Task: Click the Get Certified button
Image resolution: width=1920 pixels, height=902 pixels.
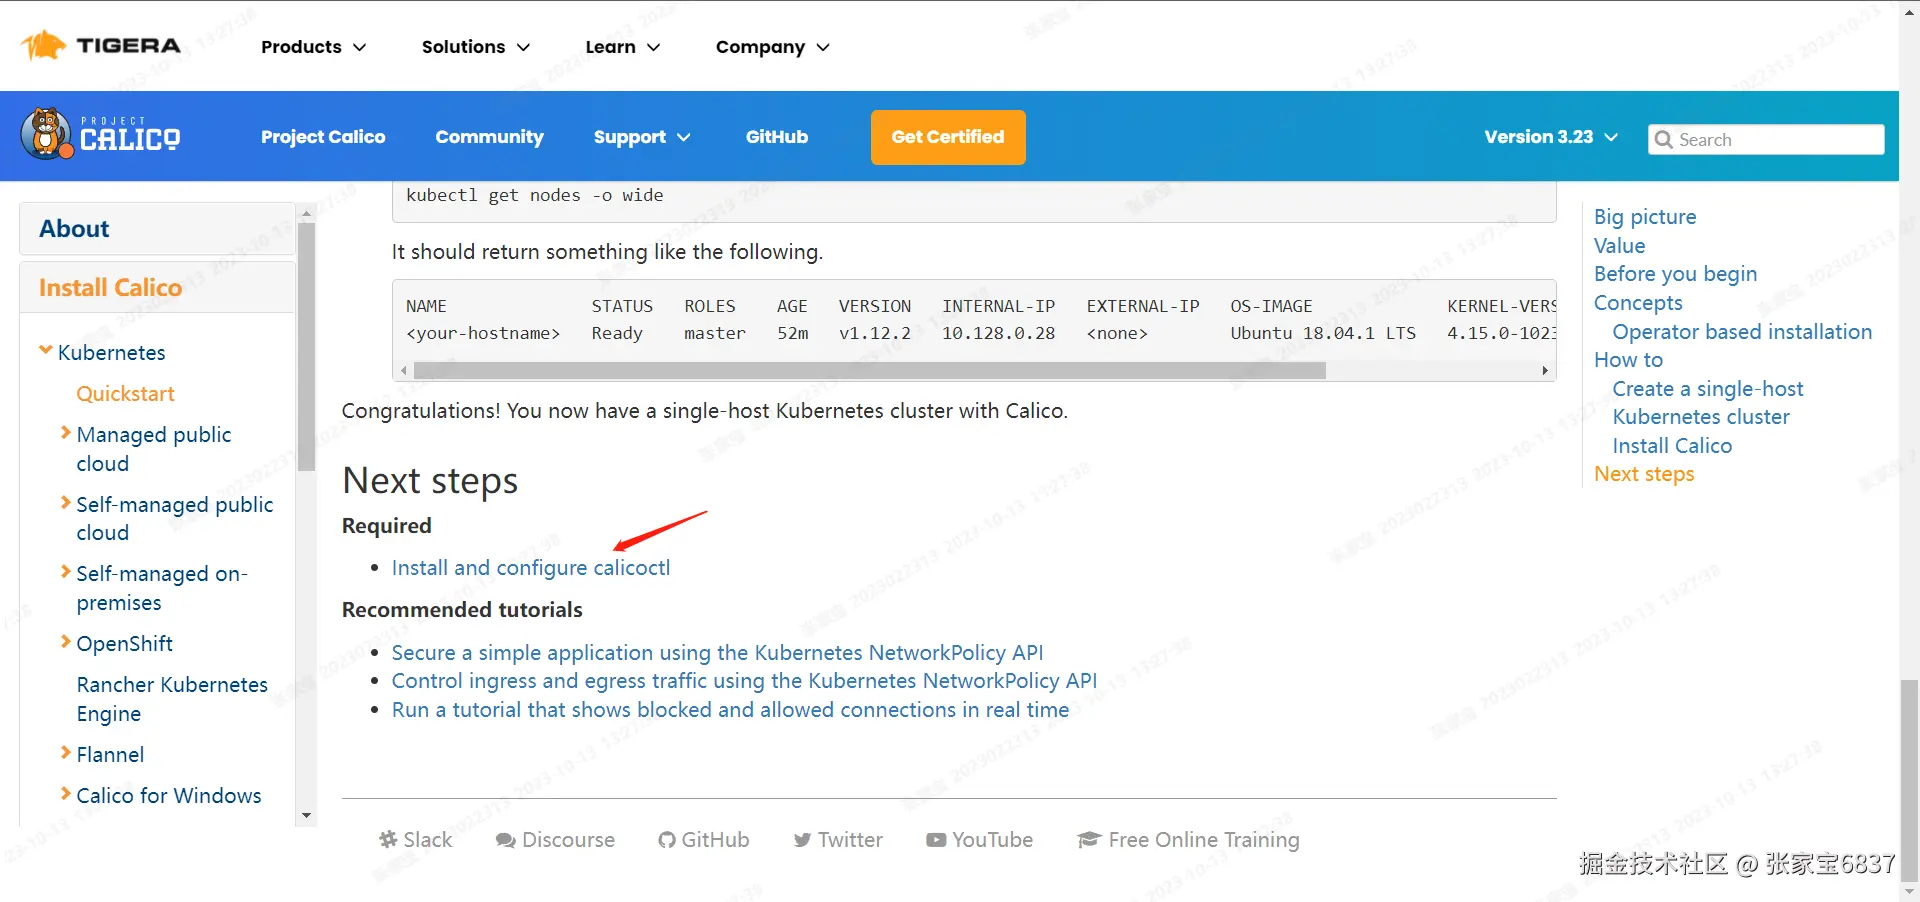Action: 948,137
